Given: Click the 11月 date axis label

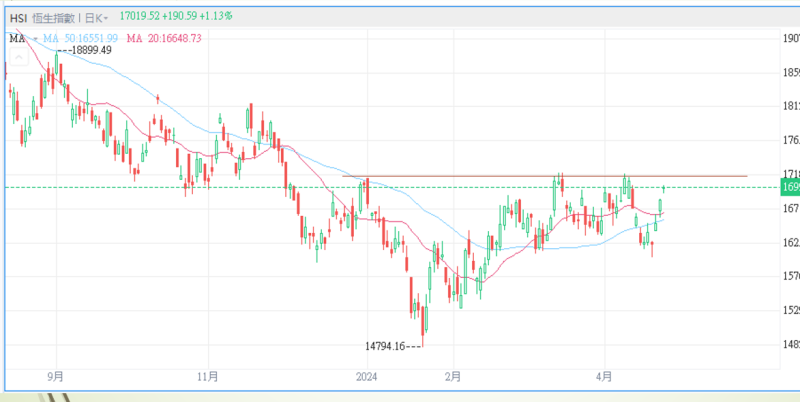Looking at the screenshot, I should coord(207,377).
